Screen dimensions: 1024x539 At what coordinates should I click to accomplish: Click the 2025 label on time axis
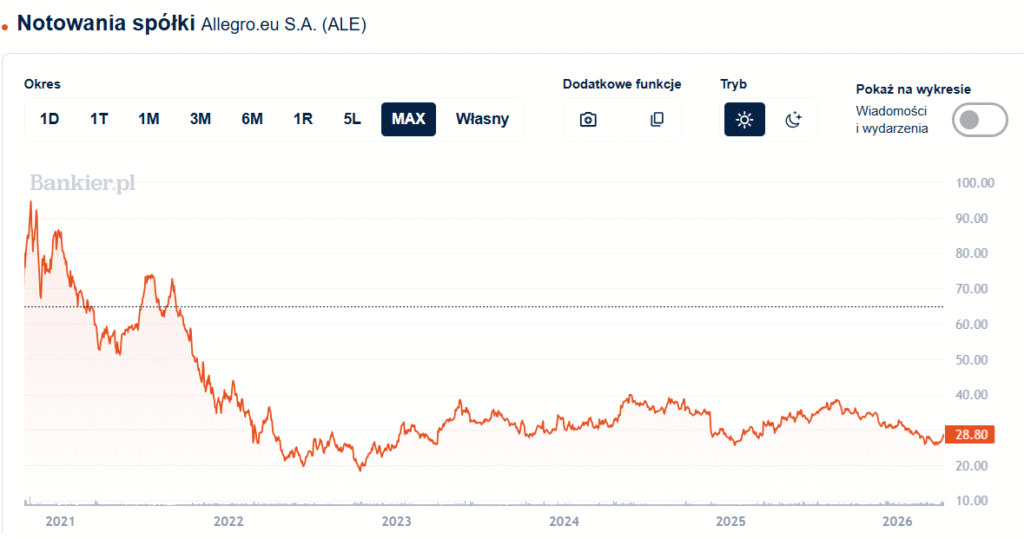[731, 522]
